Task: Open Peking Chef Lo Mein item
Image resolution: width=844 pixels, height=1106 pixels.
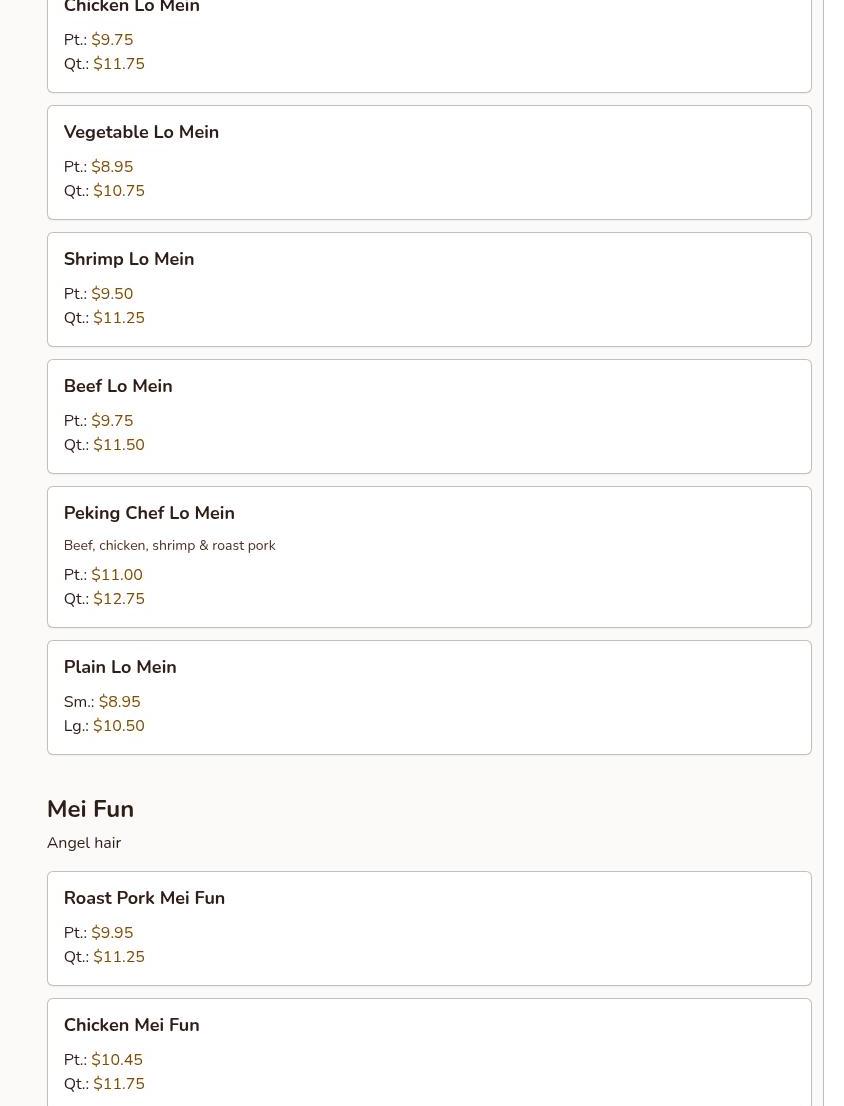Action: coord(149,513)
